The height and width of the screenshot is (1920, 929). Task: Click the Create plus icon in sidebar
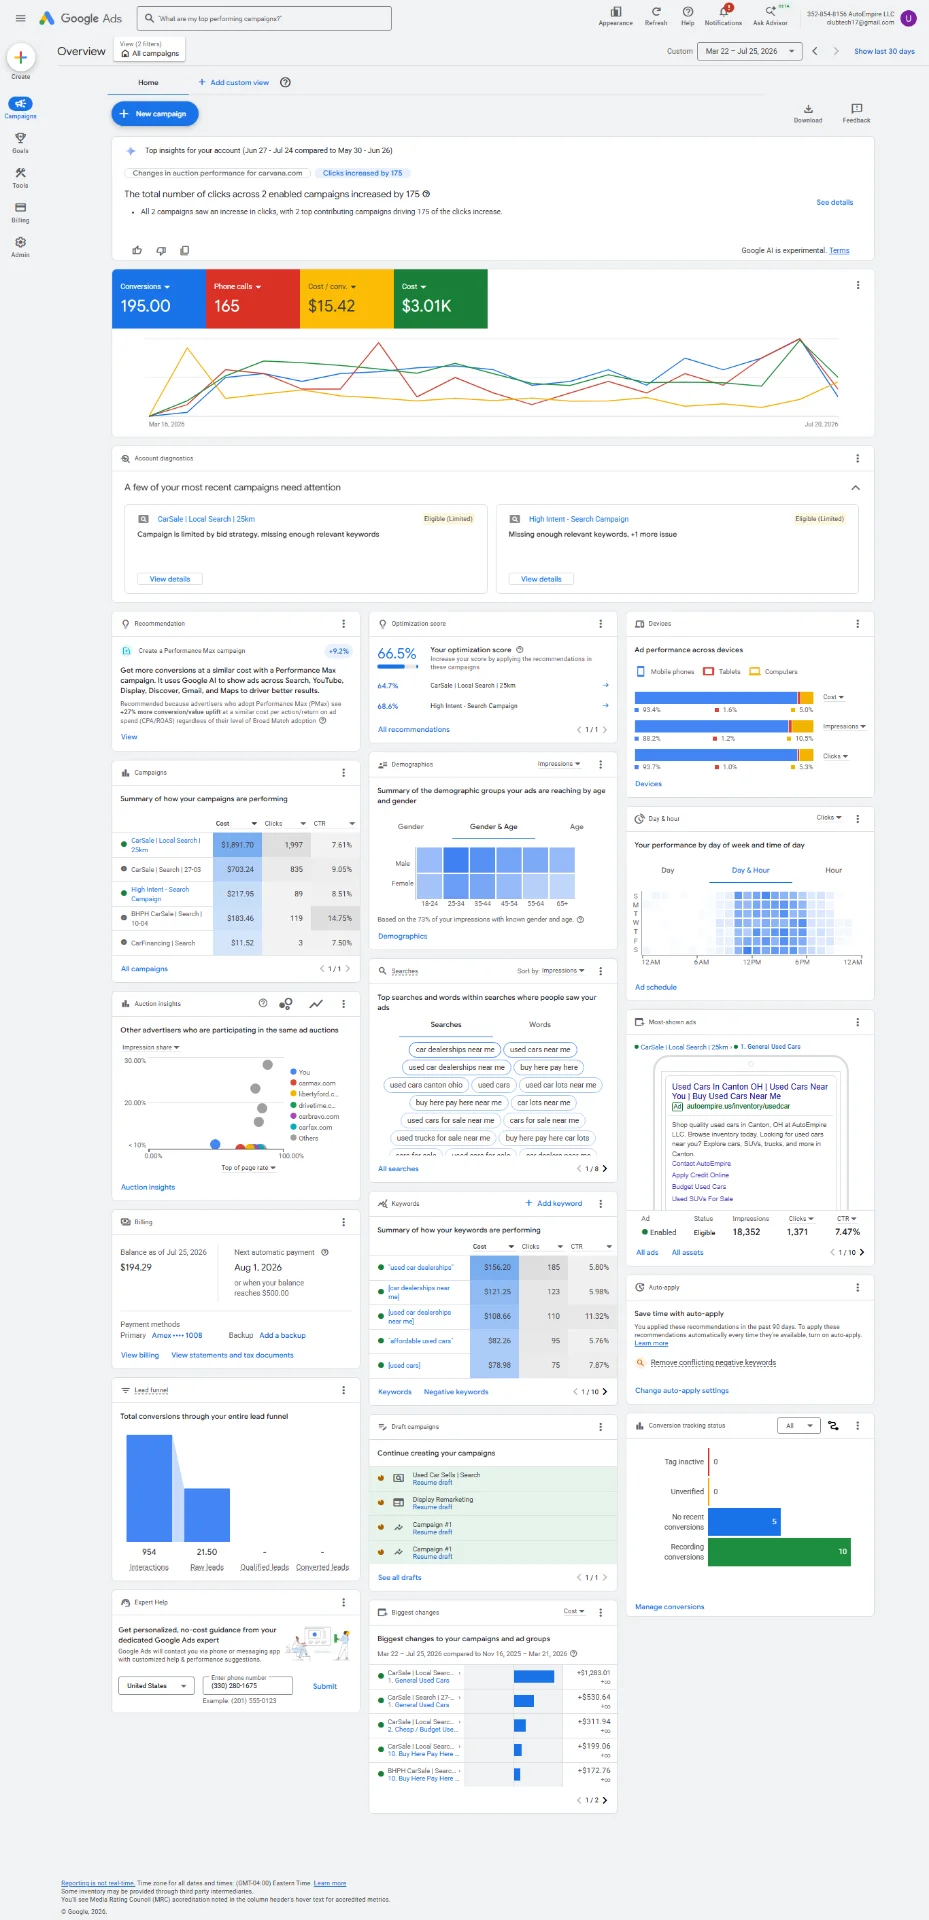(20, 57)
